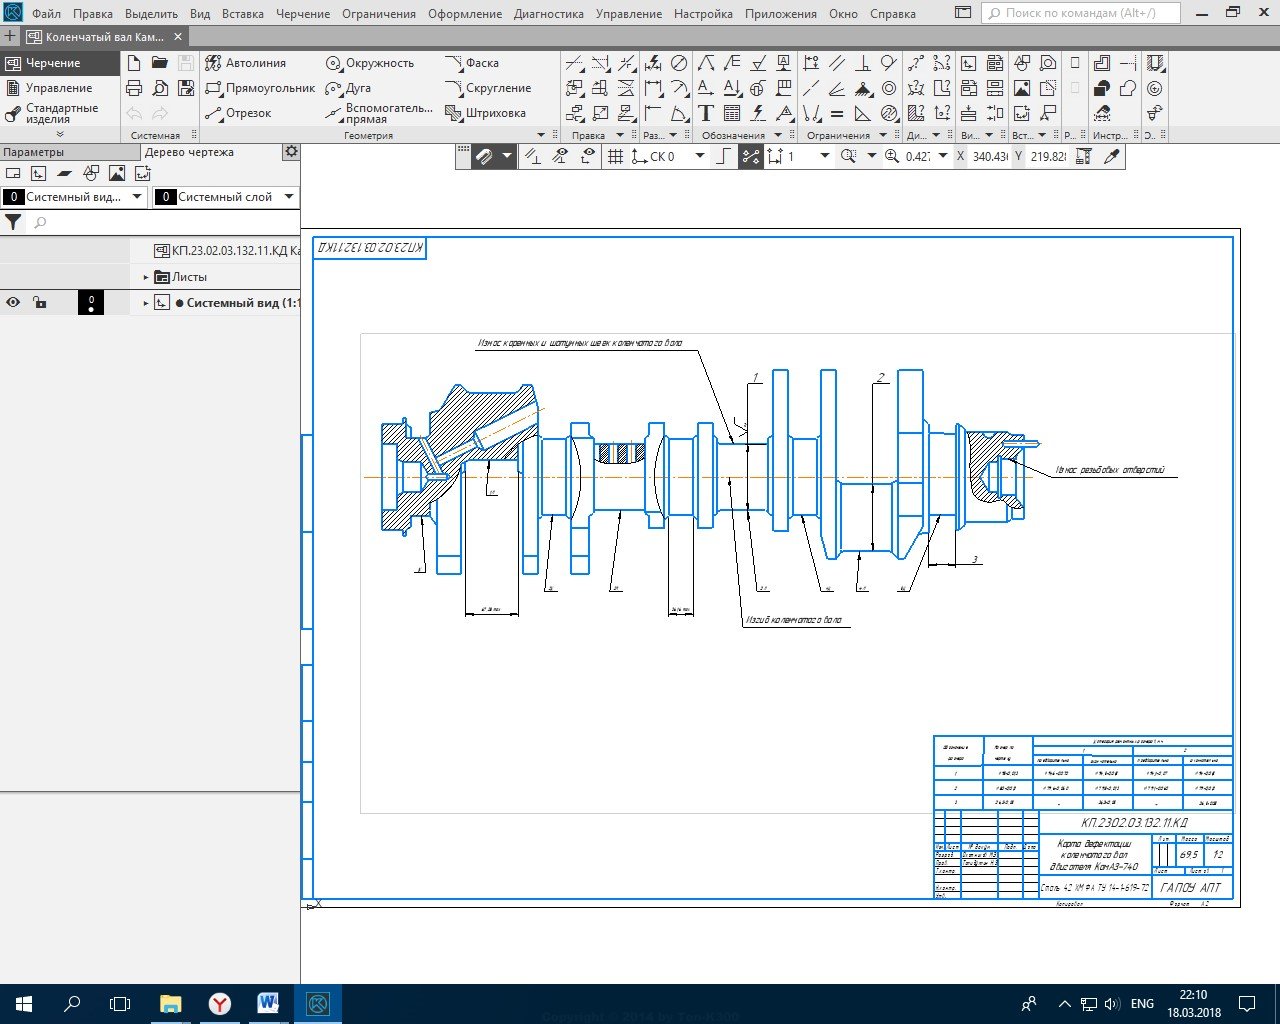Click the print icon in Системная panel
The width and height of the screenshot is (1280, 1024).
[134, 88]
